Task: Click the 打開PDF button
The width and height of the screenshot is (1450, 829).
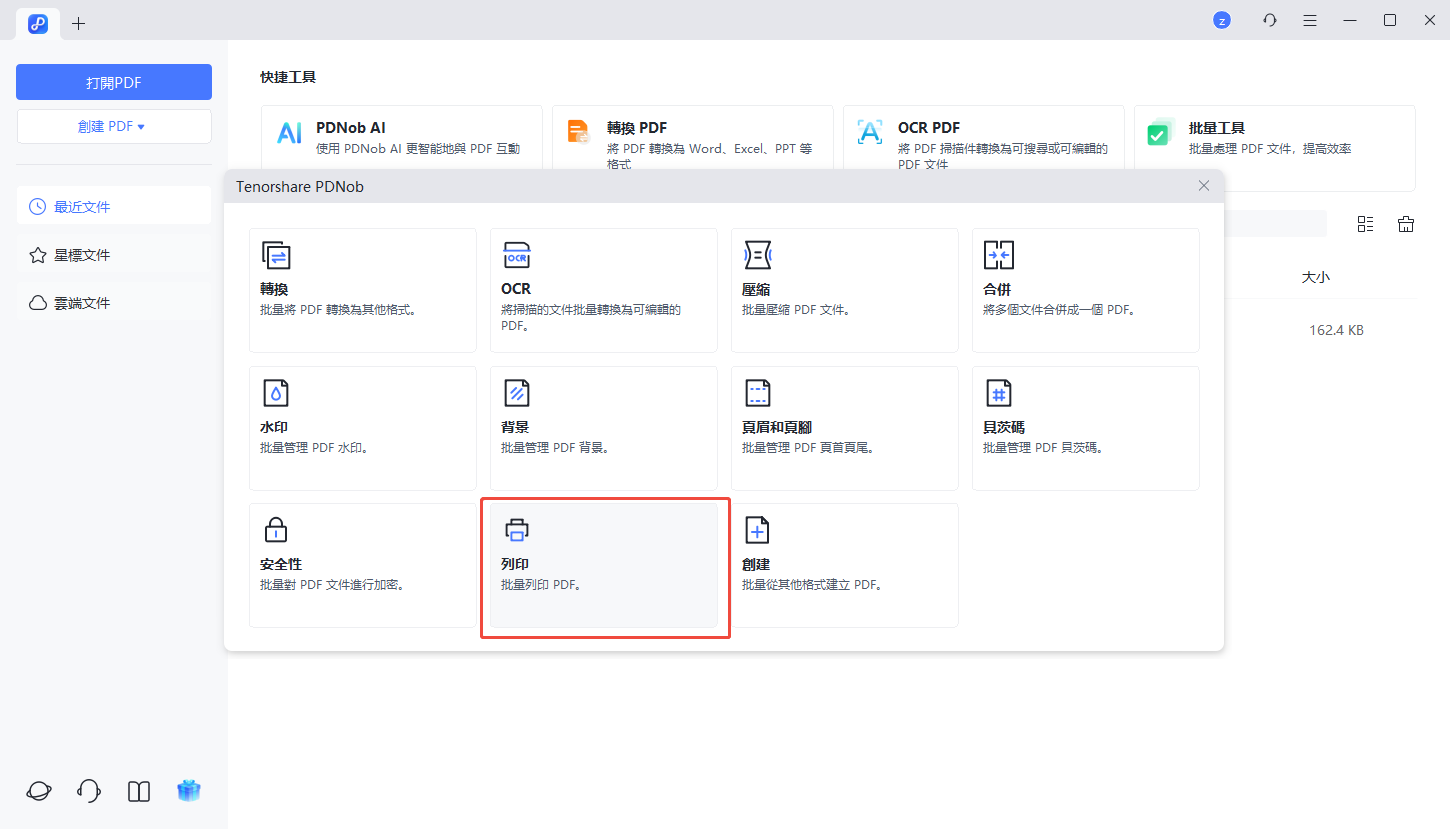Action: tap(113, 82)
